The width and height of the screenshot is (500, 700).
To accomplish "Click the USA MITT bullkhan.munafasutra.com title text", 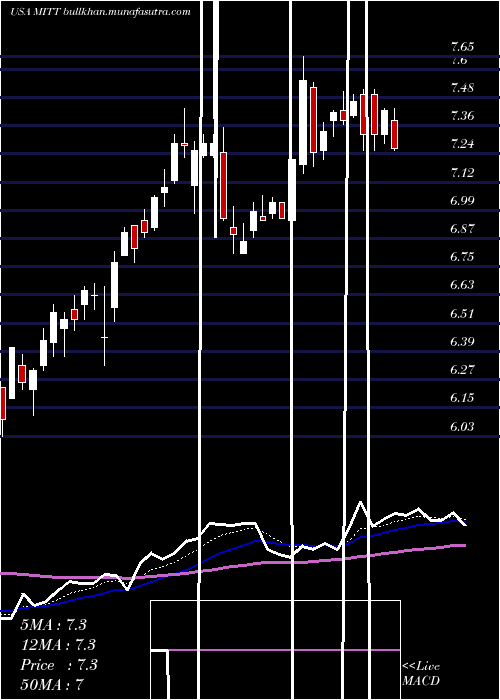I will tap(101, 11).
